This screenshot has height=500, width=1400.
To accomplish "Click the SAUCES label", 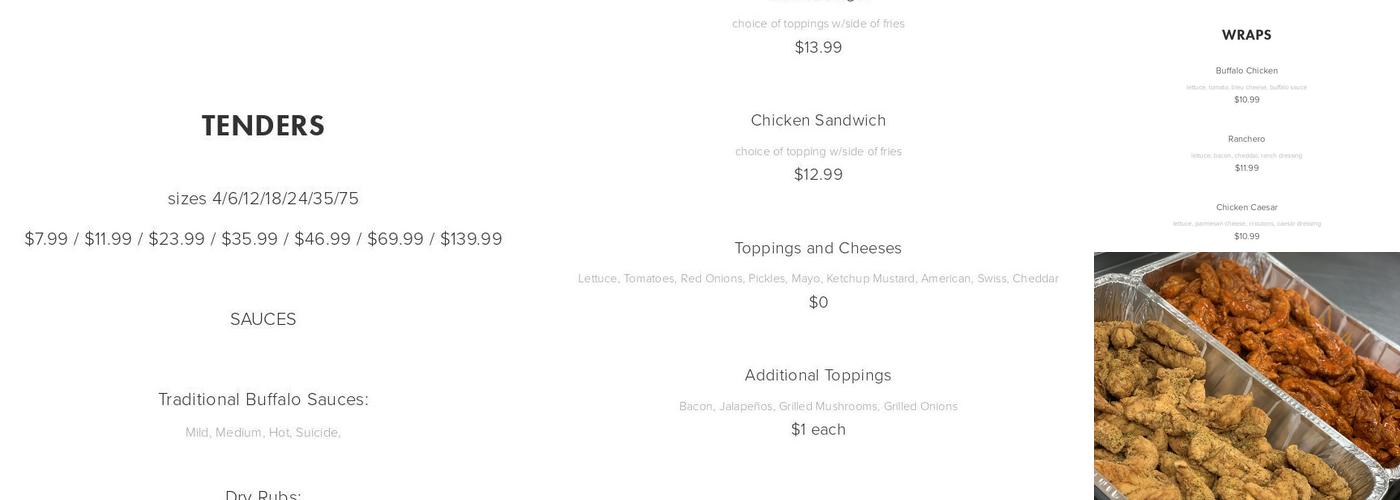I will click(x=263, y=319).
